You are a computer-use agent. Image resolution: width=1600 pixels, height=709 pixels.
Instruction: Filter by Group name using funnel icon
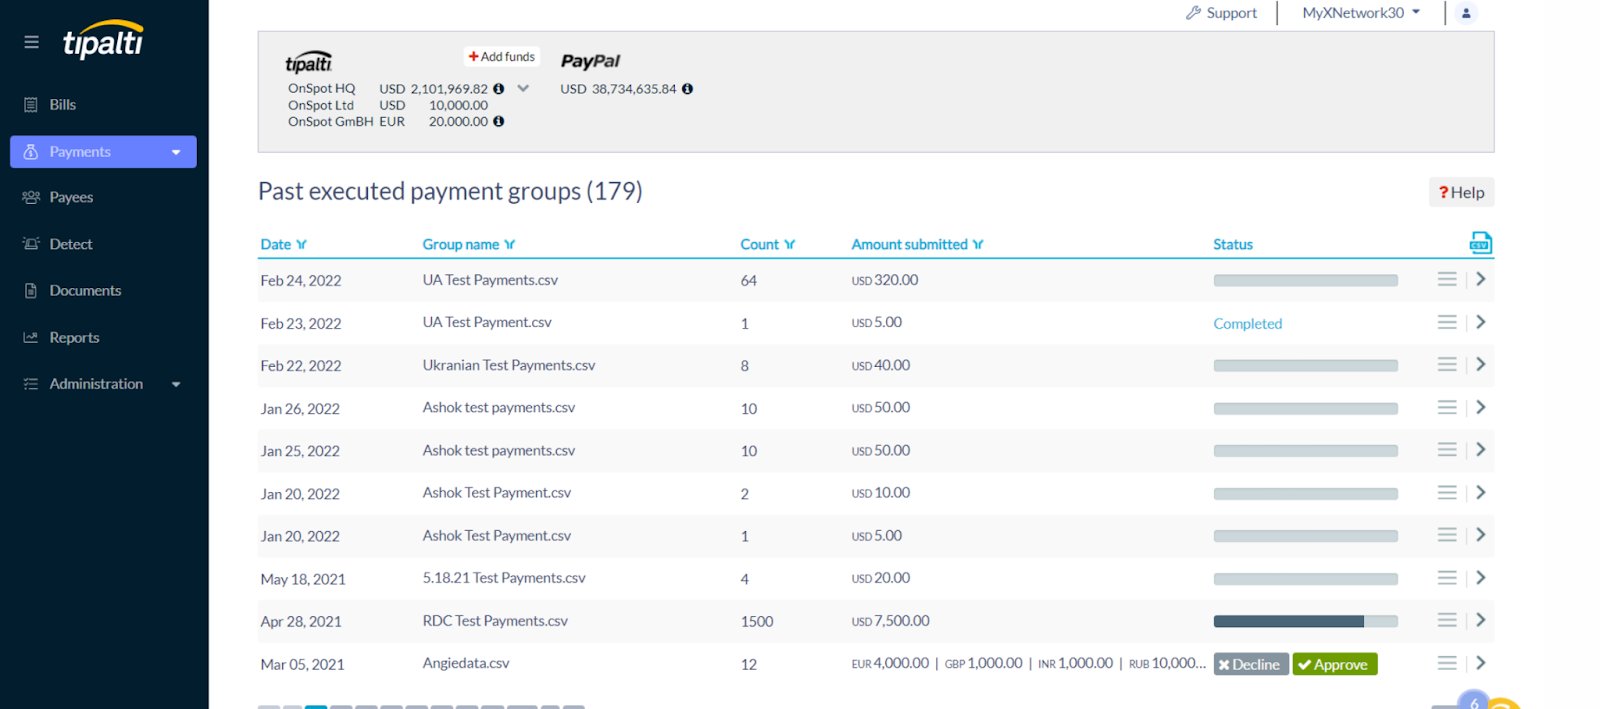(510, 245)
